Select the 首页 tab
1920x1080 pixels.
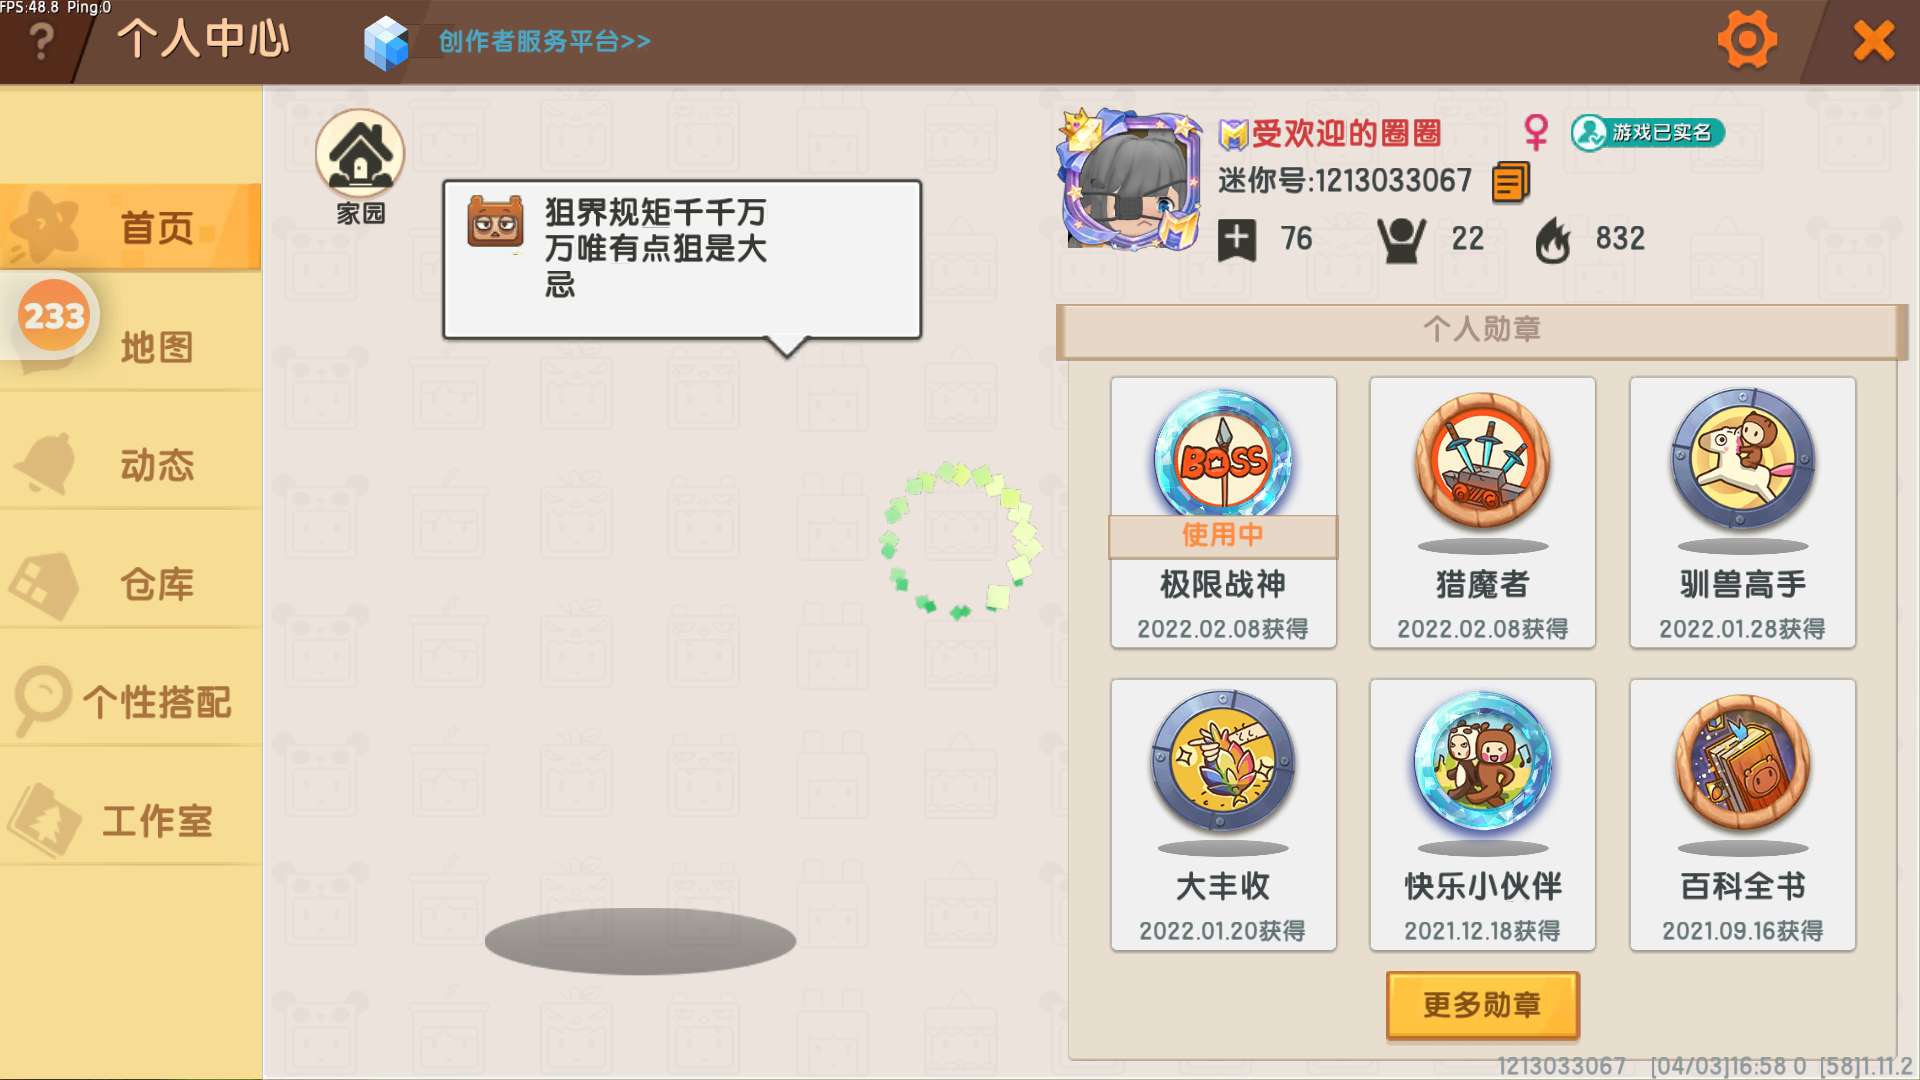131,228
